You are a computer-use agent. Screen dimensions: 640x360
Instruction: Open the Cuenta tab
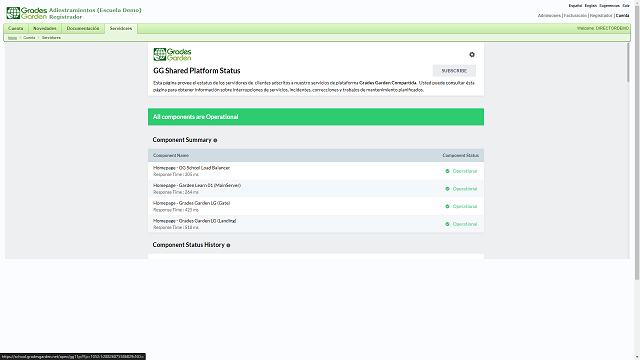pos(16,29)
